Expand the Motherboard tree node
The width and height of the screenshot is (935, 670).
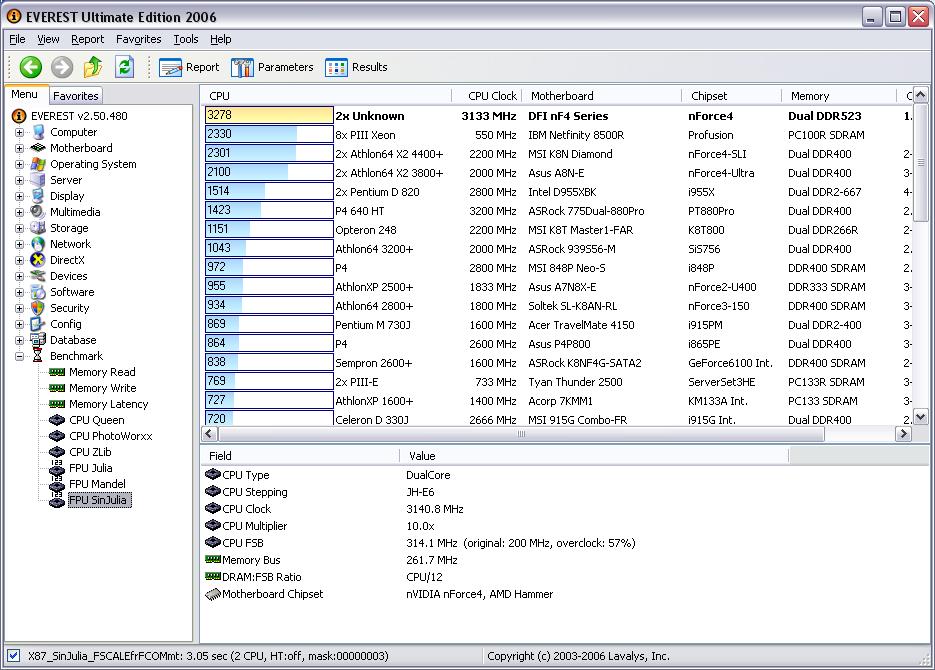[x=20, y=148]
